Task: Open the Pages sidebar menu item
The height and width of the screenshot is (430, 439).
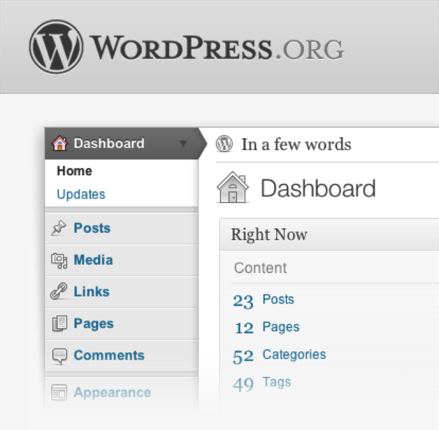Action: [122, 324]
